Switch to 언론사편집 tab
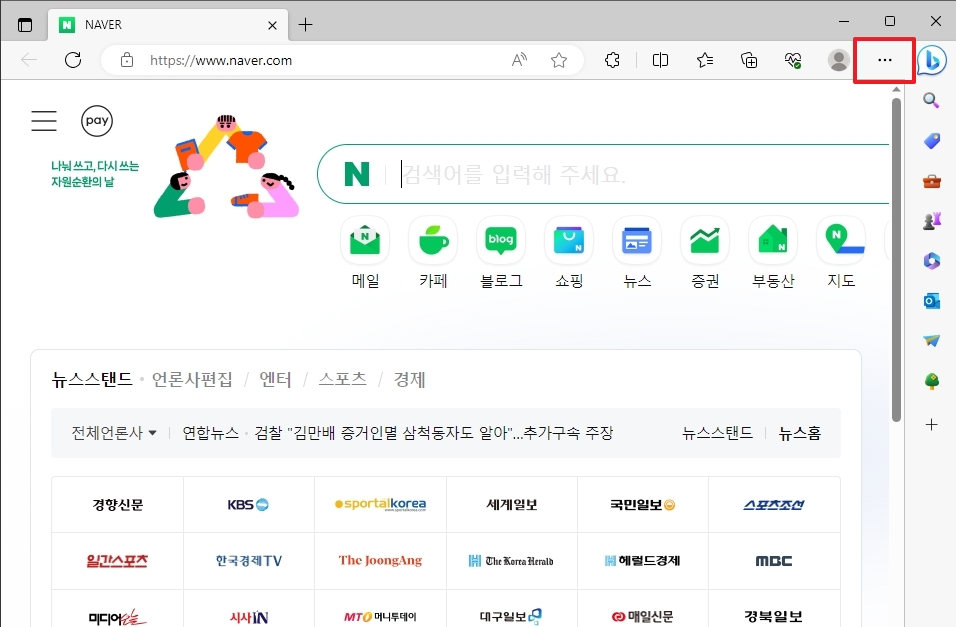Viewport: 956px width, 627px height. point(192,379)
